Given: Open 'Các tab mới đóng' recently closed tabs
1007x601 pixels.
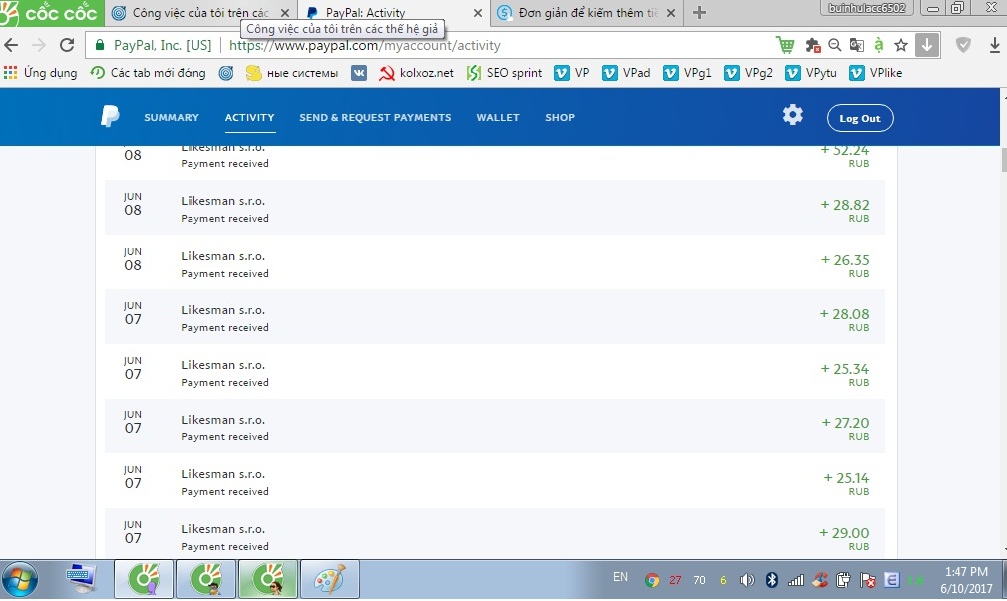Looking at the screenshot, I should (x=148, y=73).
